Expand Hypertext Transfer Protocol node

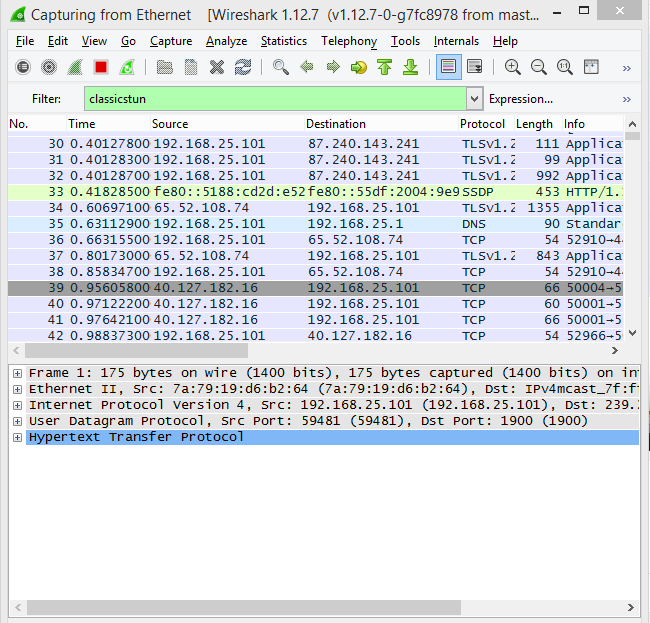click(17, 437)
